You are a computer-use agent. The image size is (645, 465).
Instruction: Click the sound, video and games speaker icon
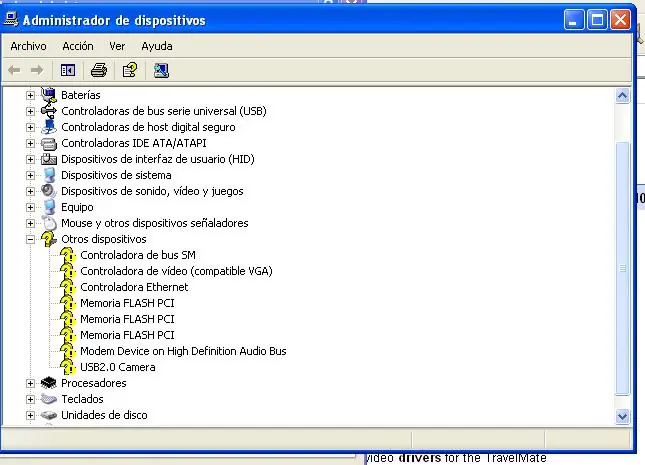49,191
